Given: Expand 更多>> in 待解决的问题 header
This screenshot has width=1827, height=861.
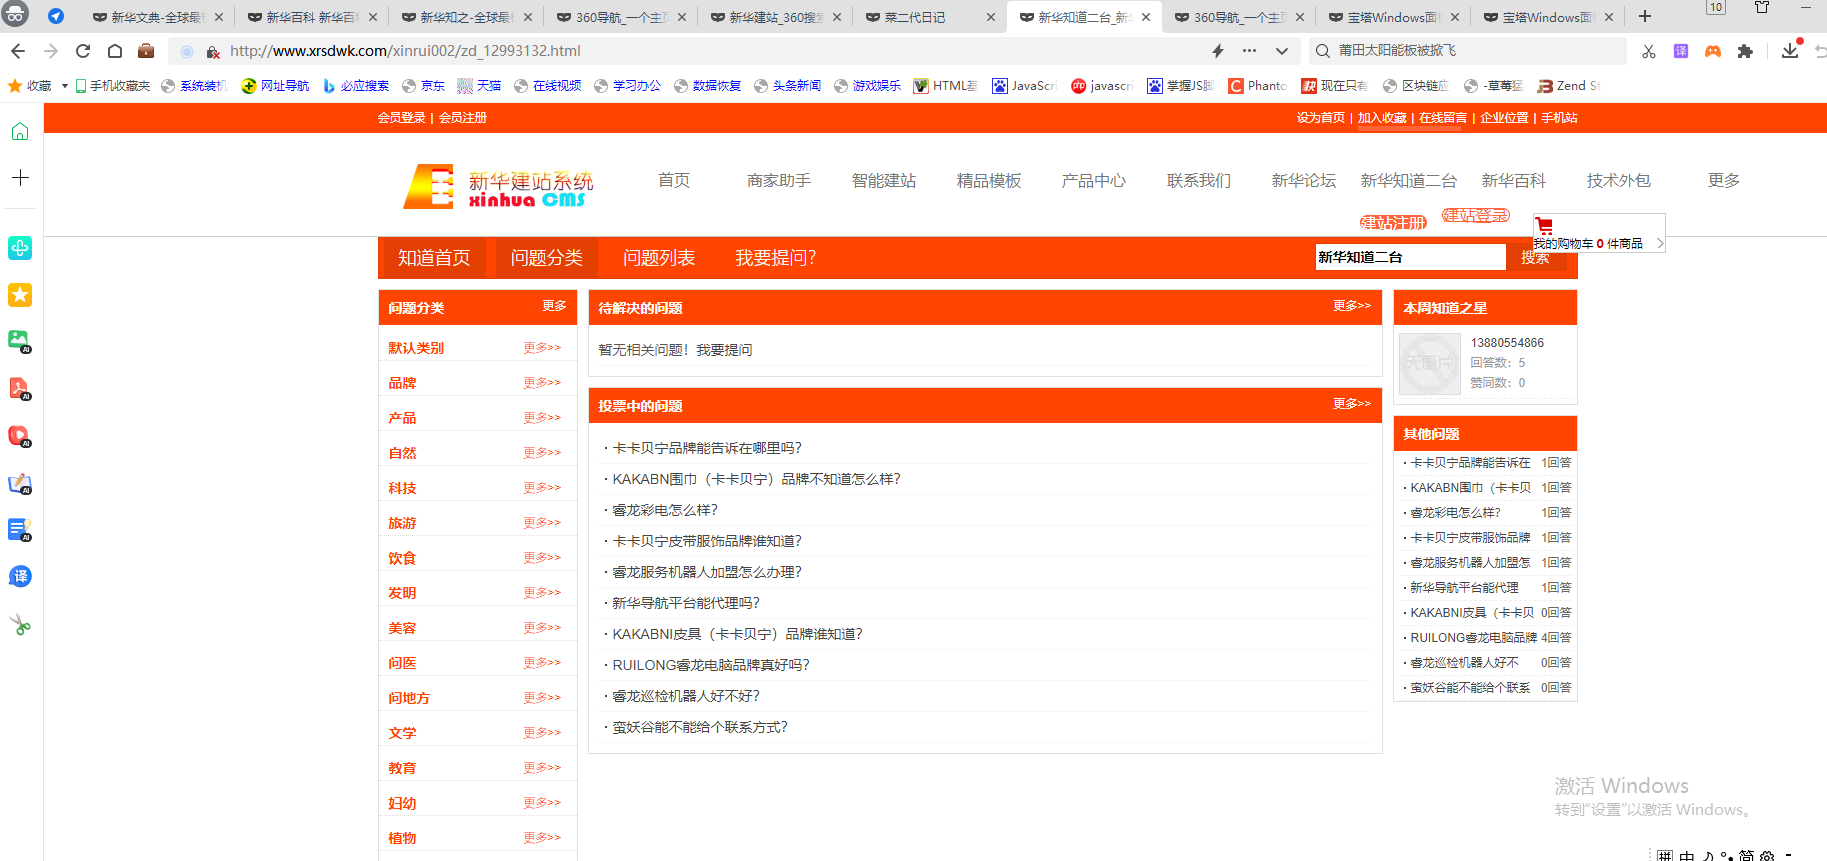Looking at the screenshot, I should pos(1351,306).
